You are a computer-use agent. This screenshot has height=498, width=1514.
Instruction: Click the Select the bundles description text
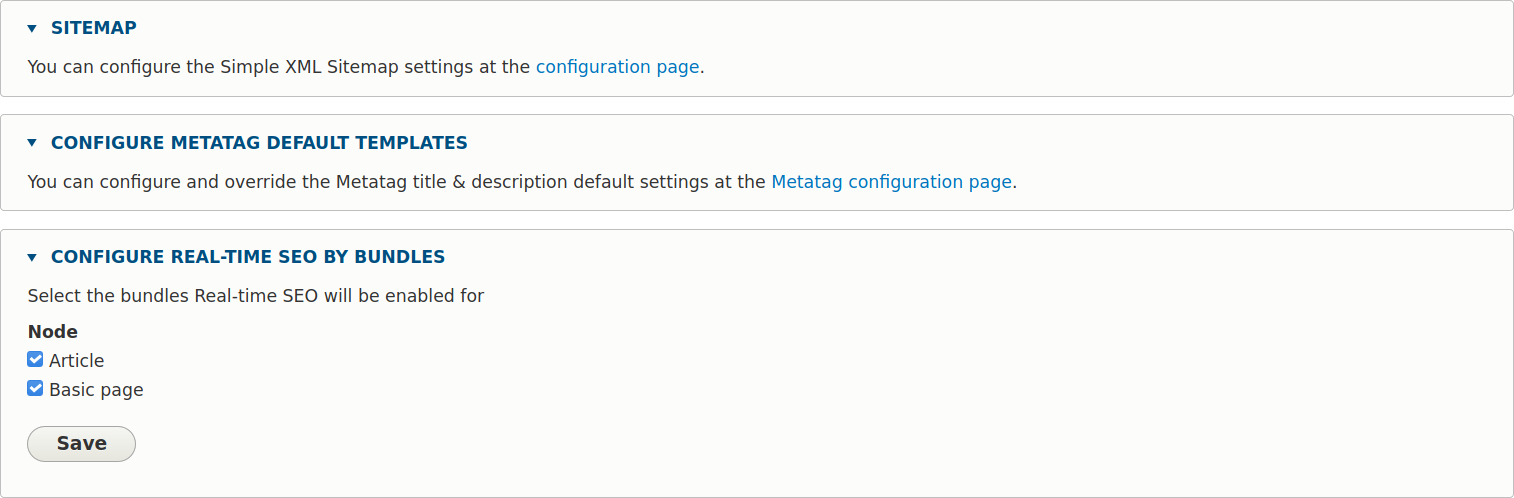pyautogui.click(x=255, y=296)
